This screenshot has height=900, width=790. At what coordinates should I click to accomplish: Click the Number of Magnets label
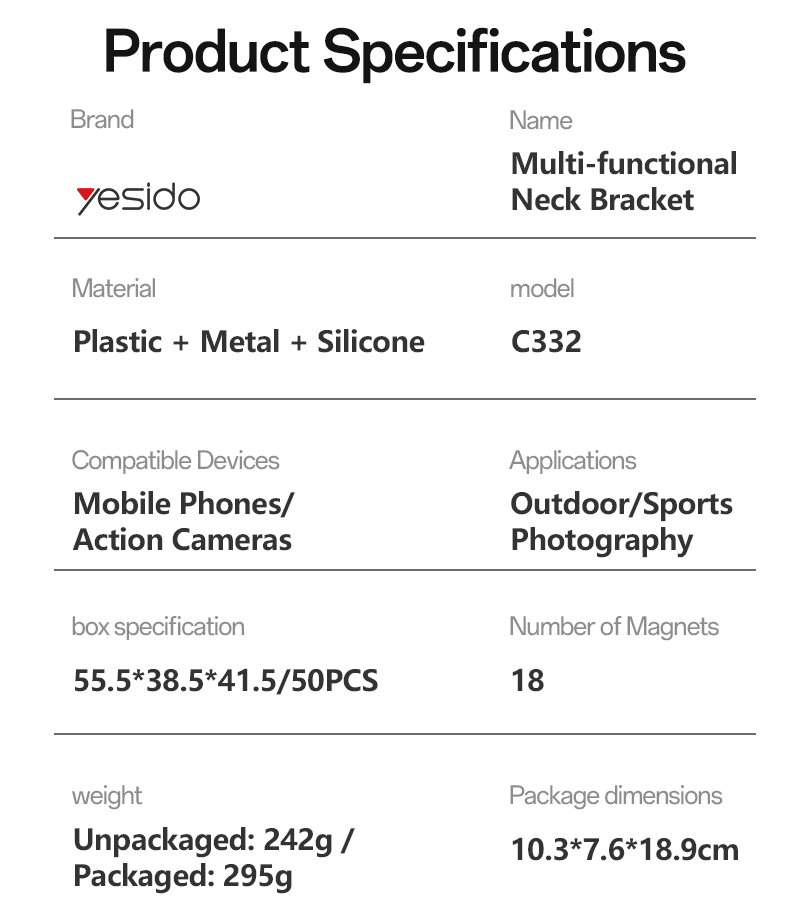(x=614, y=627)
